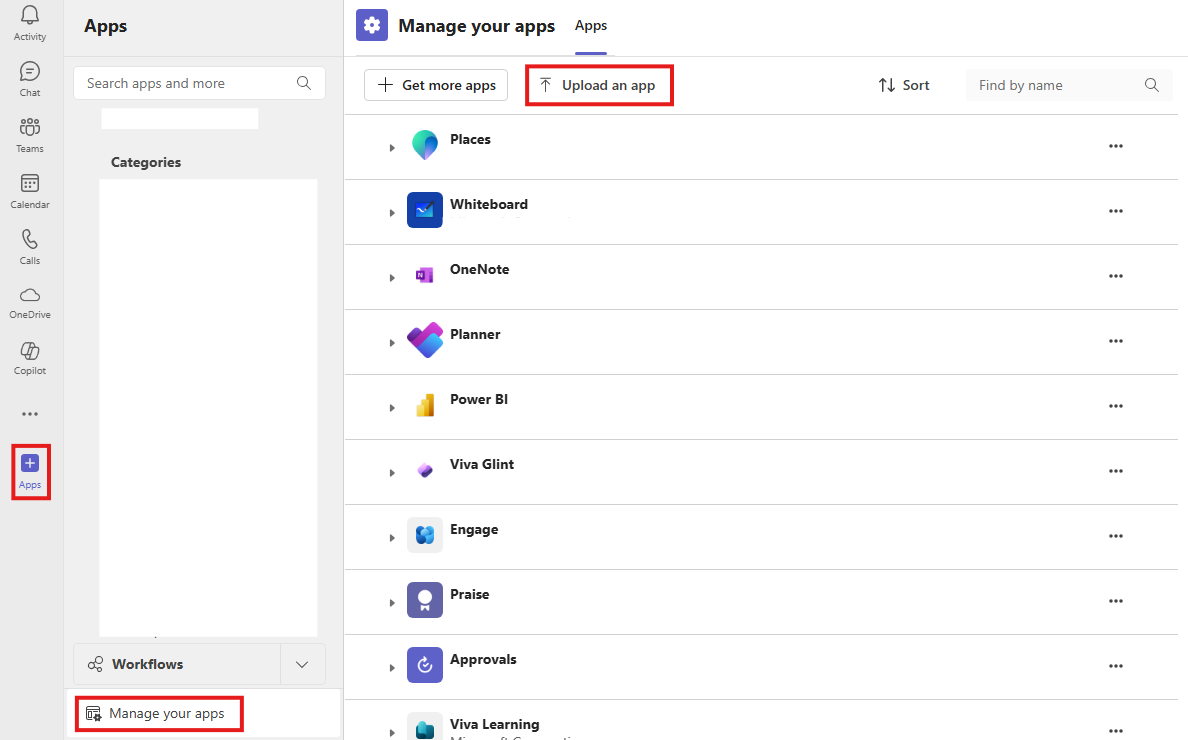Screen dimensions: 1188x740
Task: Click the Engage app icon
Action: tap(425, 535)
